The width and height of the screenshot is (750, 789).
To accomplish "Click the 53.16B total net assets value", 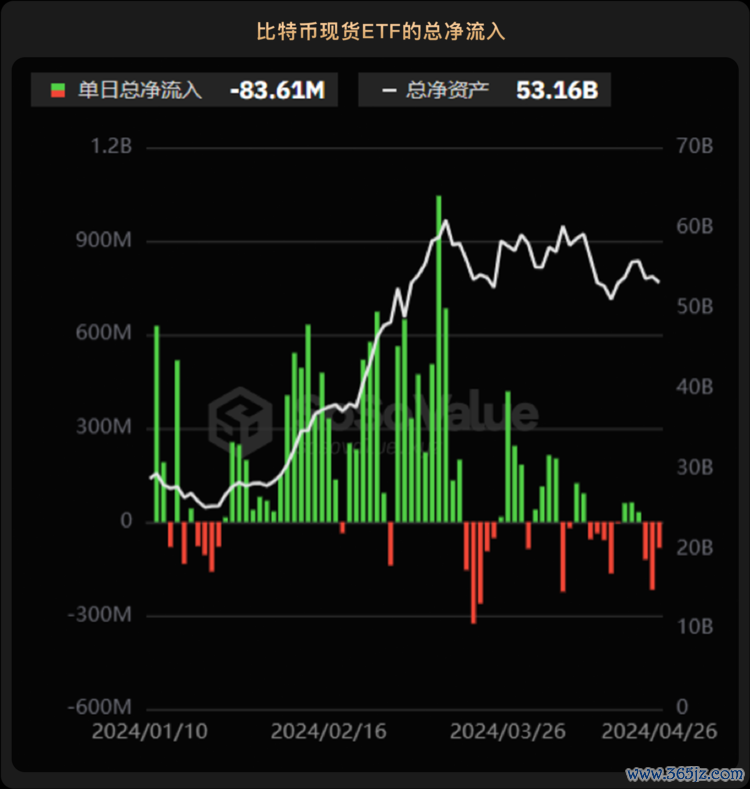I will 557,91.
